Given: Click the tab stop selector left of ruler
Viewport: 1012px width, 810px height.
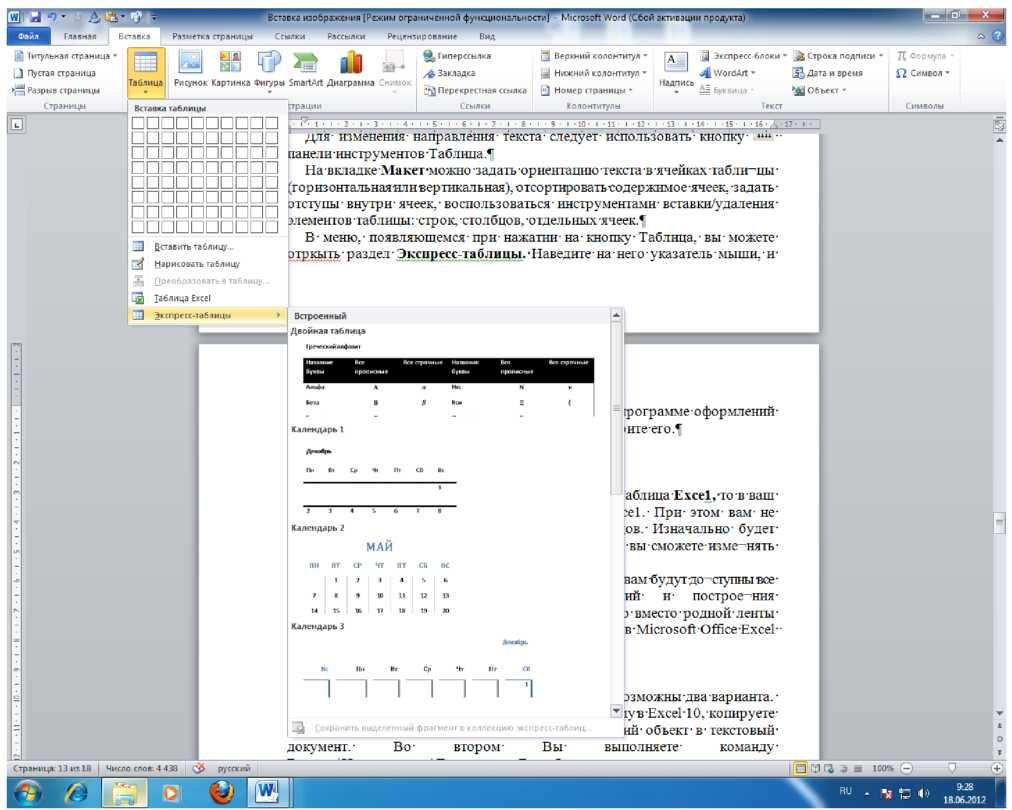Looking at the screenshot, I should 17,125.
